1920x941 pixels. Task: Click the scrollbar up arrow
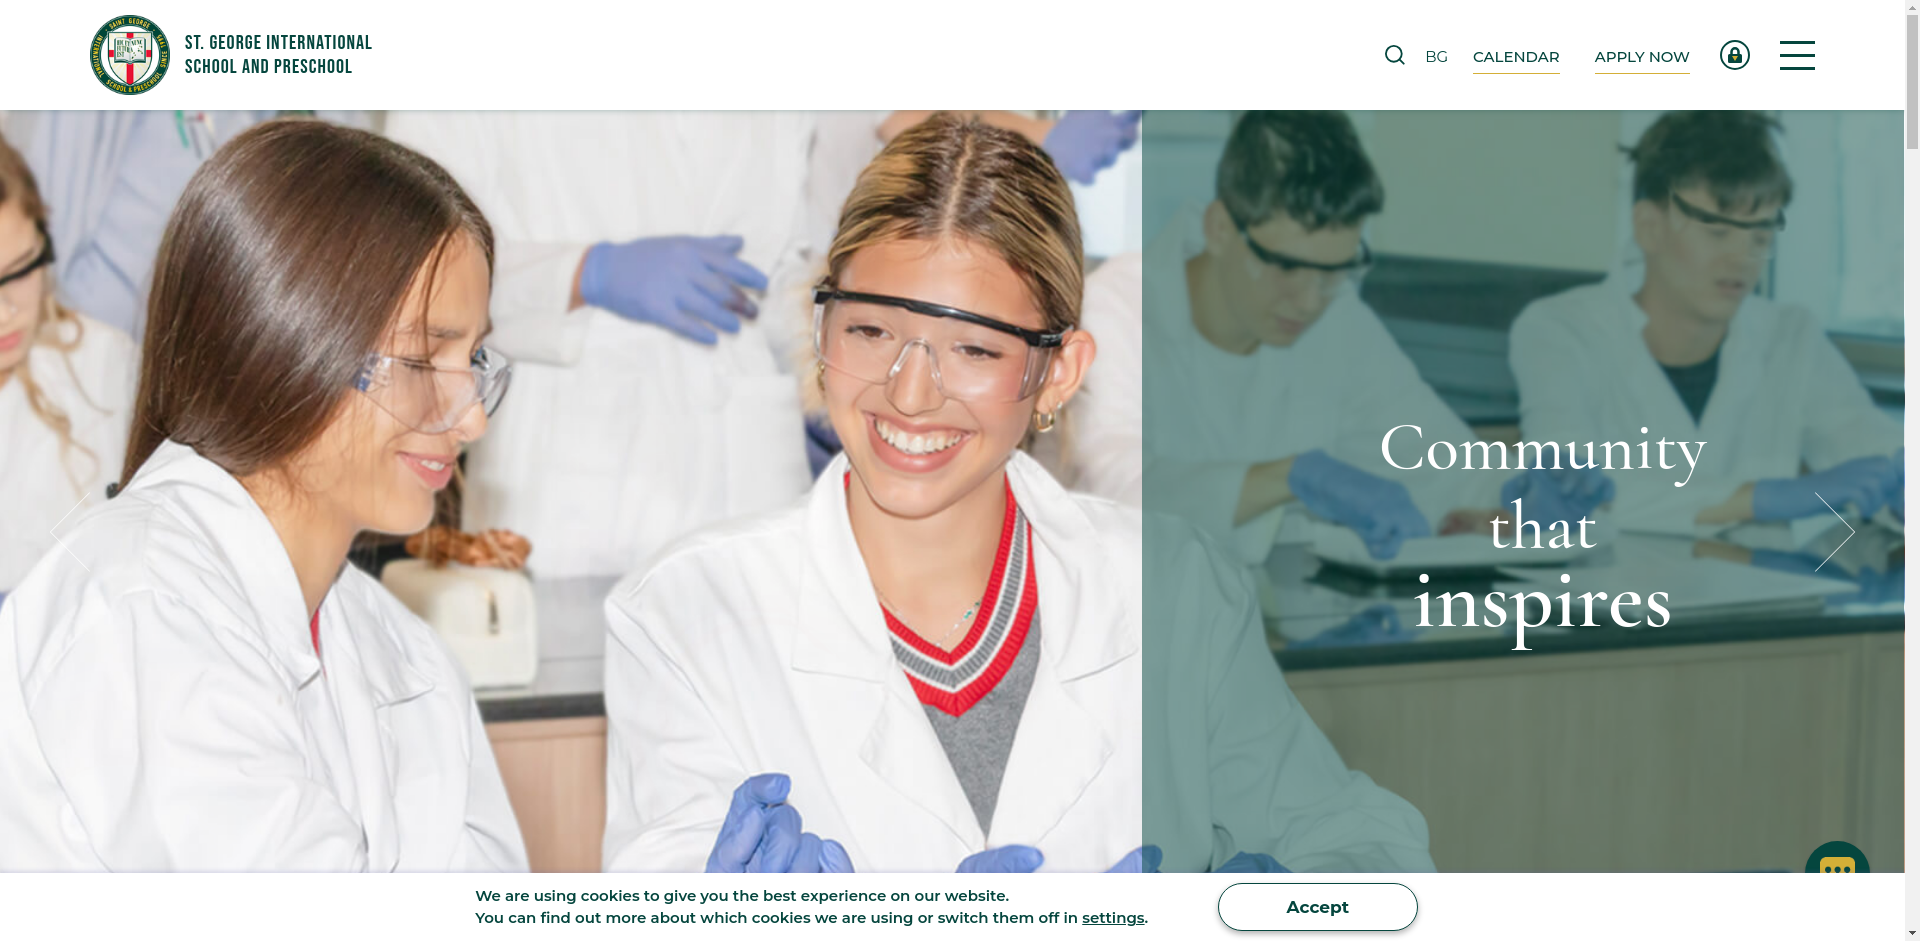point(1912,7)
